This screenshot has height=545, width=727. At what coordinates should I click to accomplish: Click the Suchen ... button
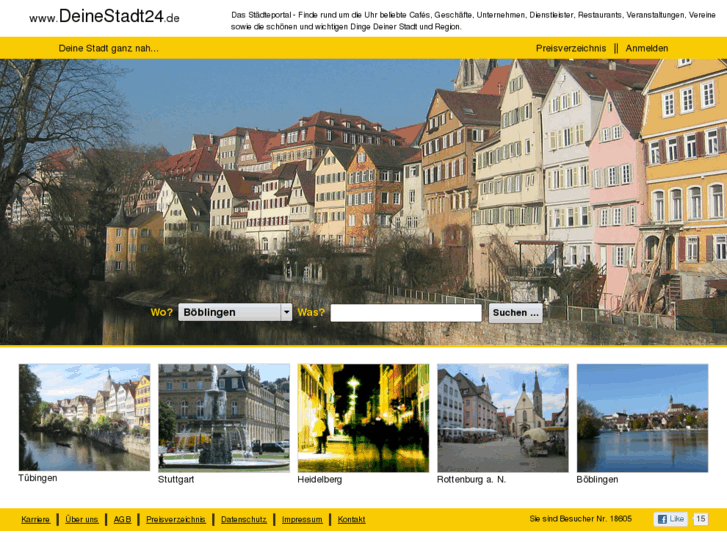516,313
